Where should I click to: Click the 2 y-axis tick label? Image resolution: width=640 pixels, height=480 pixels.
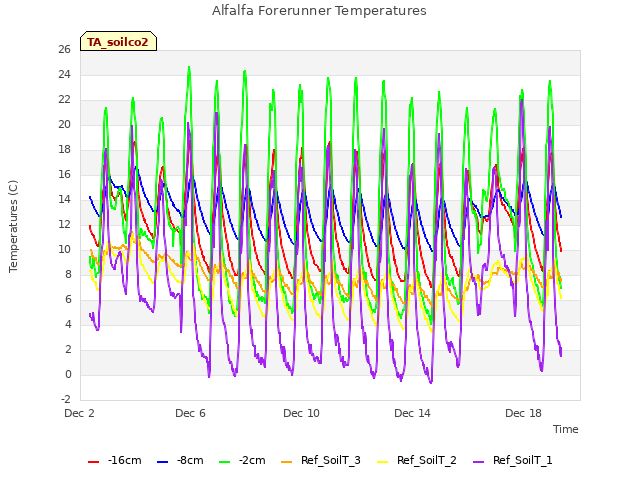coord(68,349)
